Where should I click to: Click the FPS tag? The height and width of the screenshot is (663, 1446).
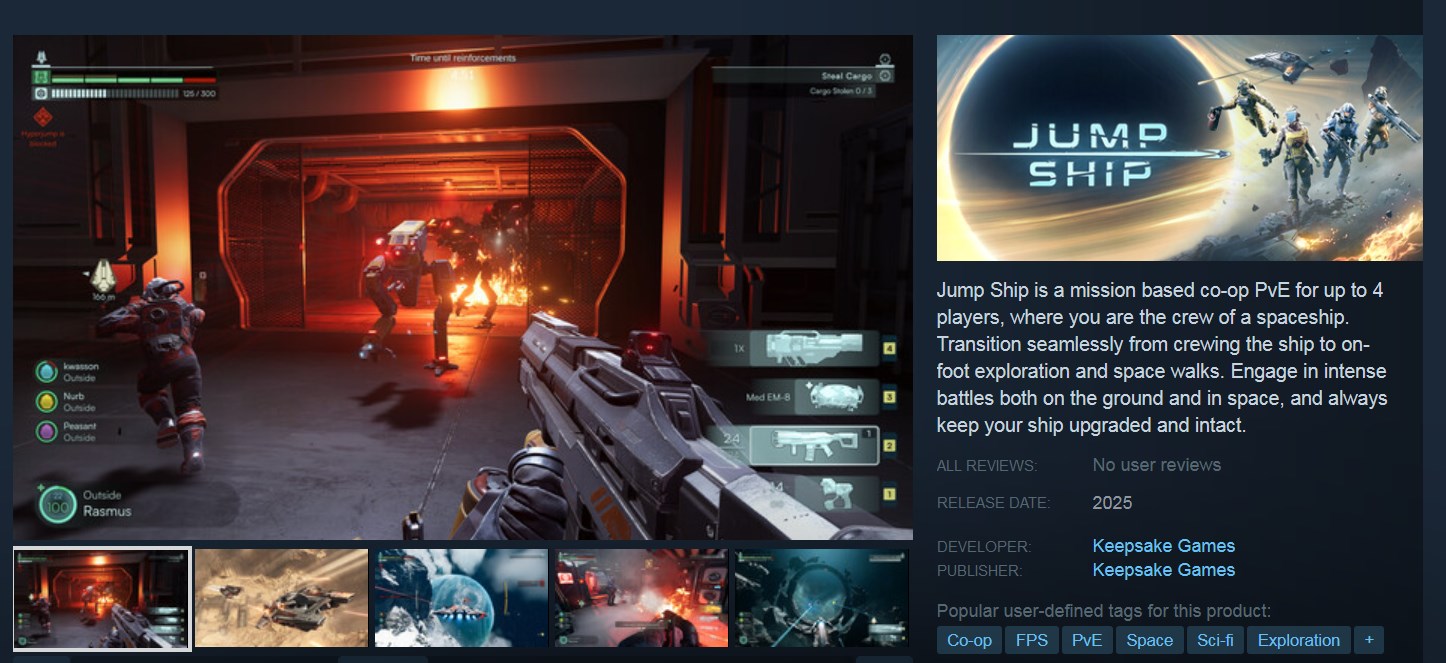pos(1031,641)
